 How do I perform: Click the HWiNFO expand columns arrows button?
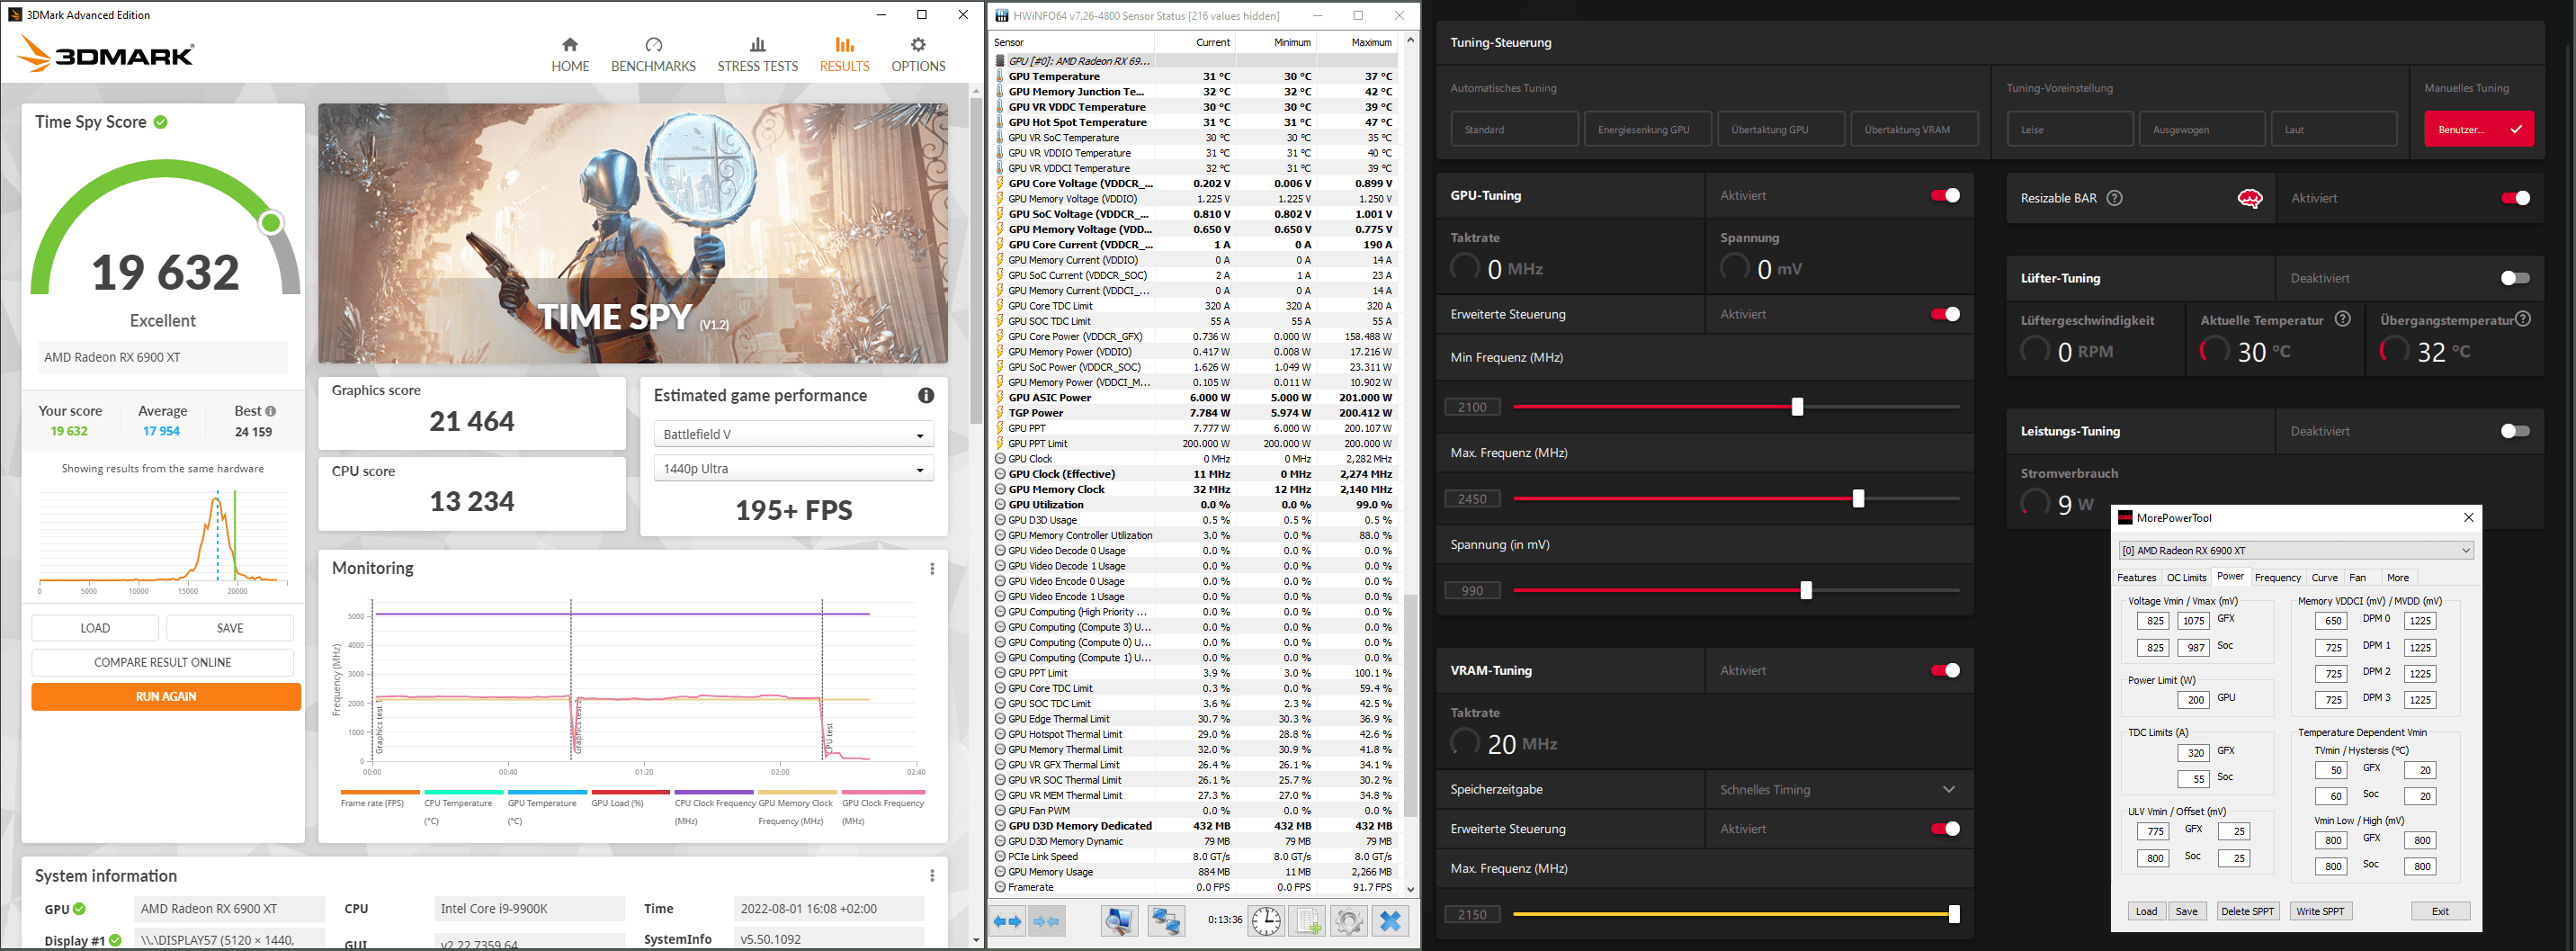[x=1007, y=921]
